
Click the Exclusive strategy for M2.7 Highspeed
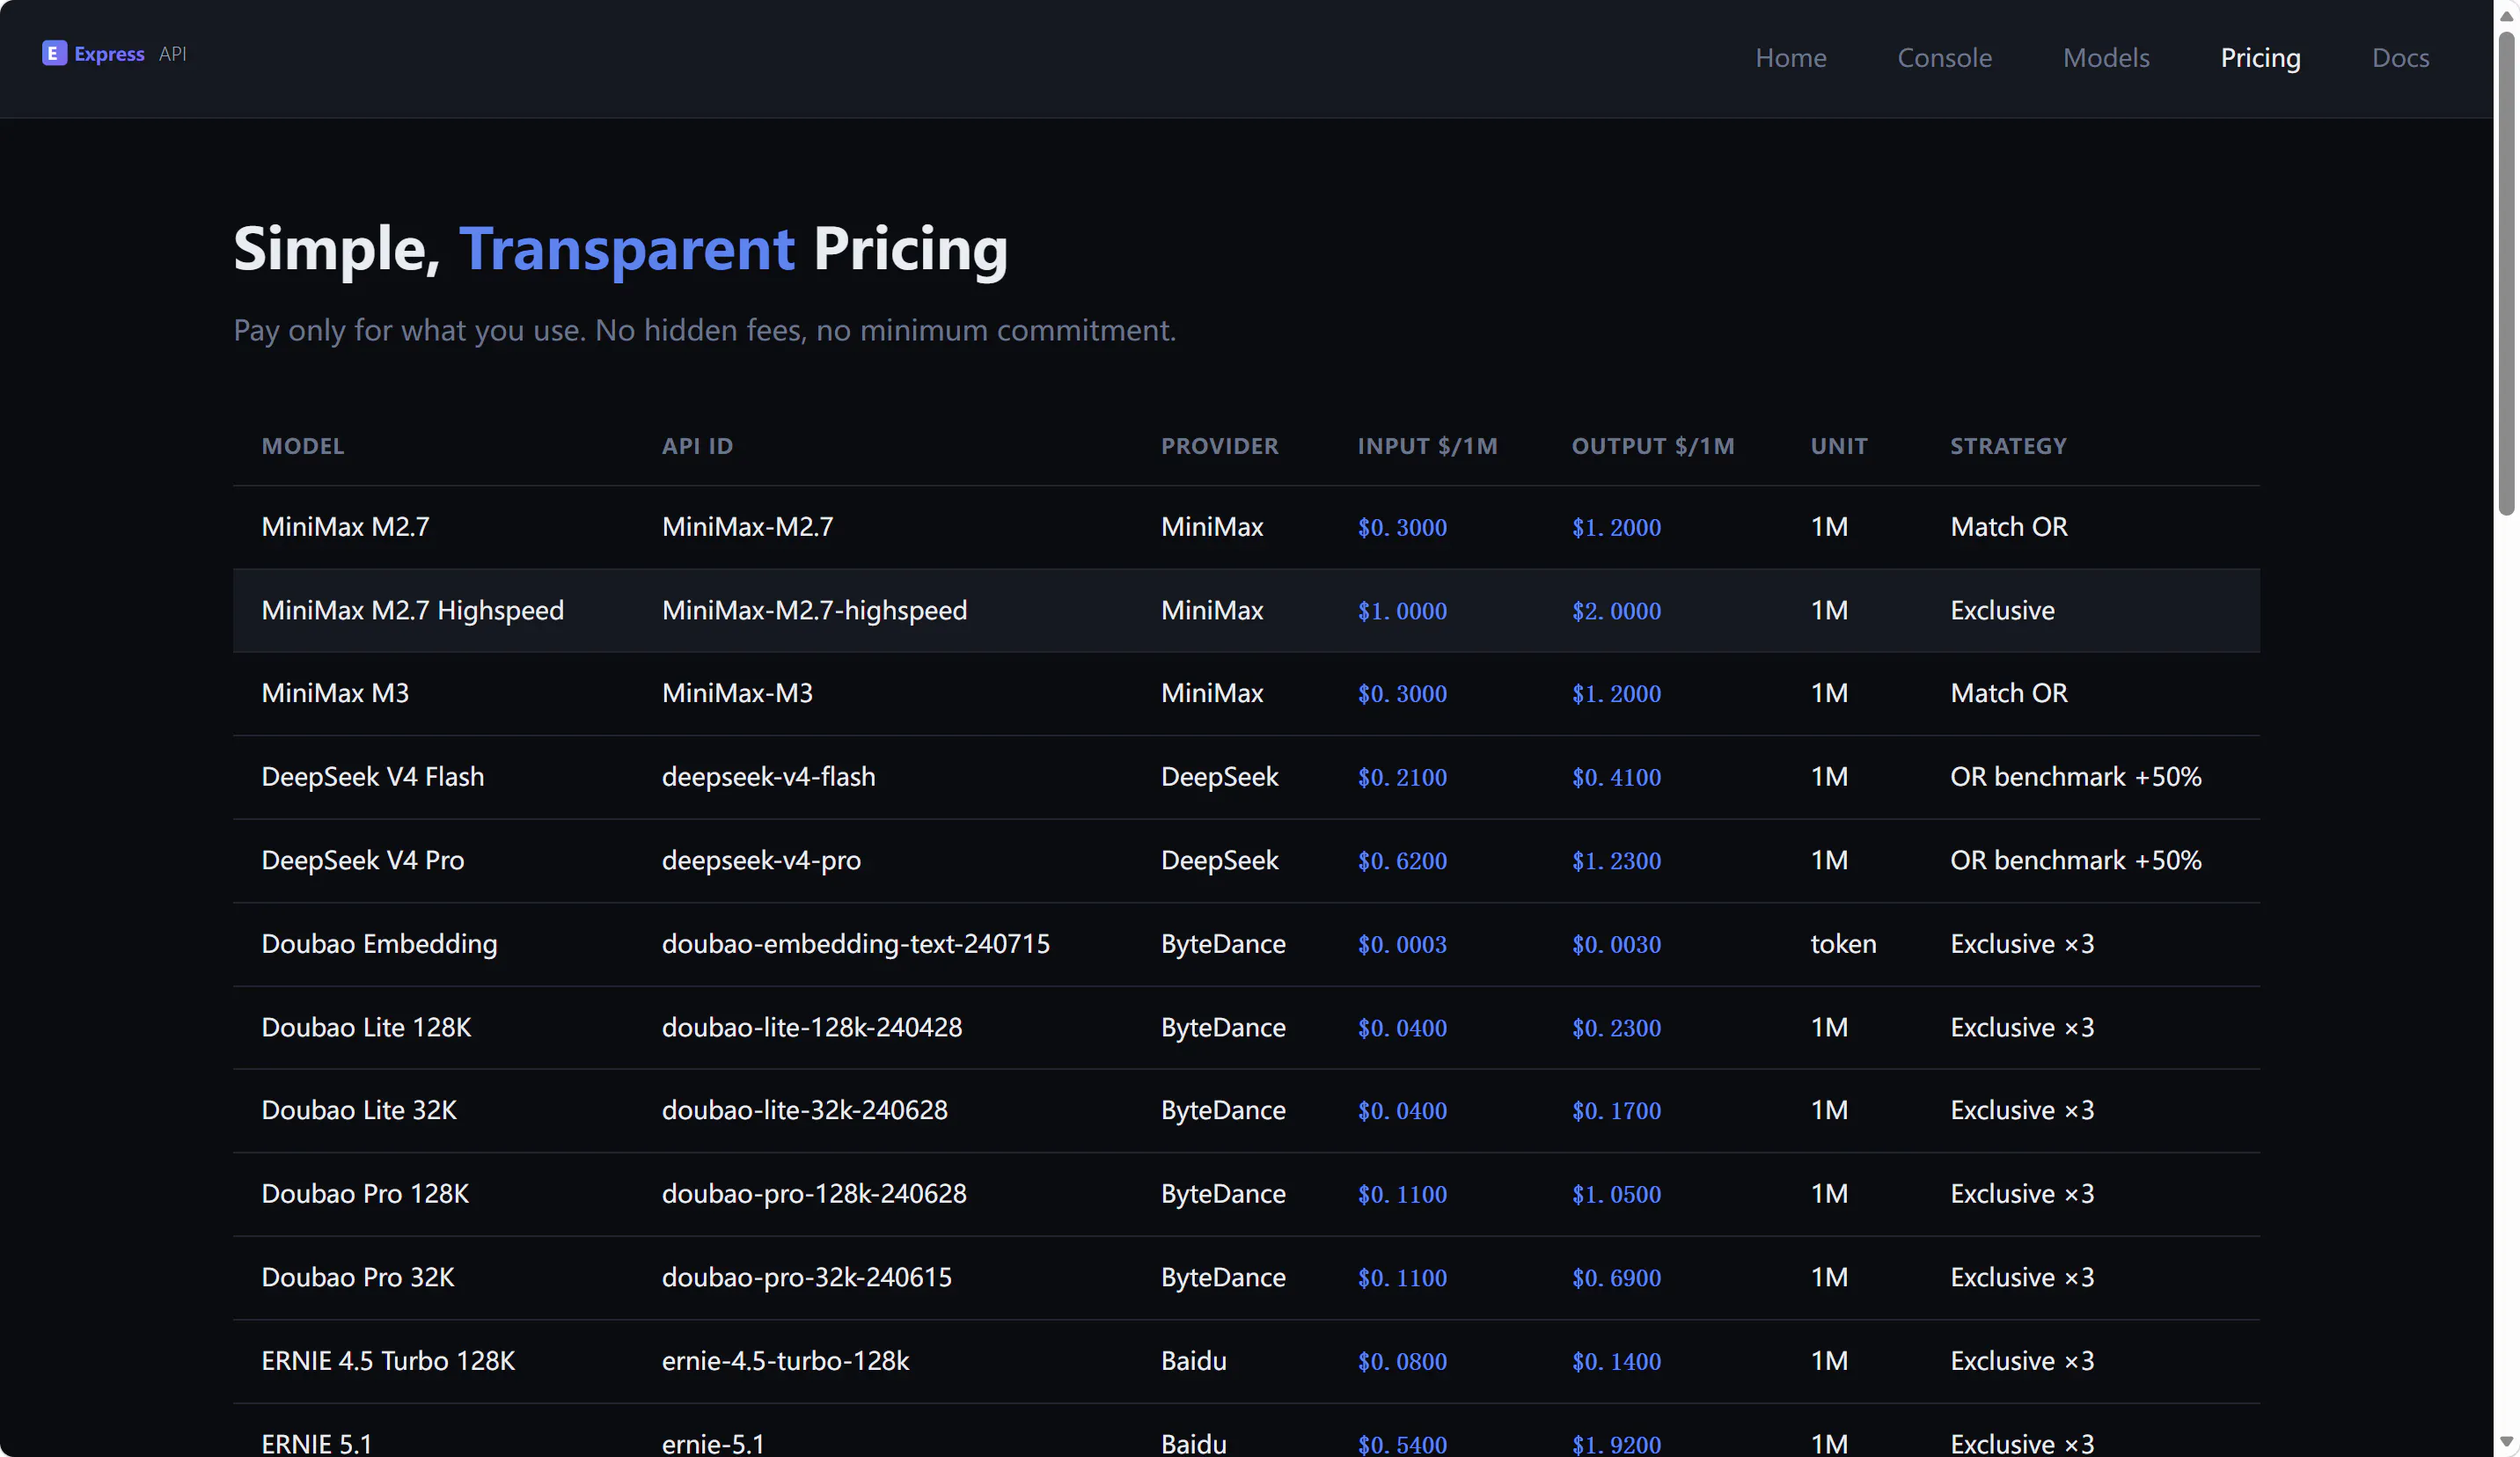click(2002, 610)
